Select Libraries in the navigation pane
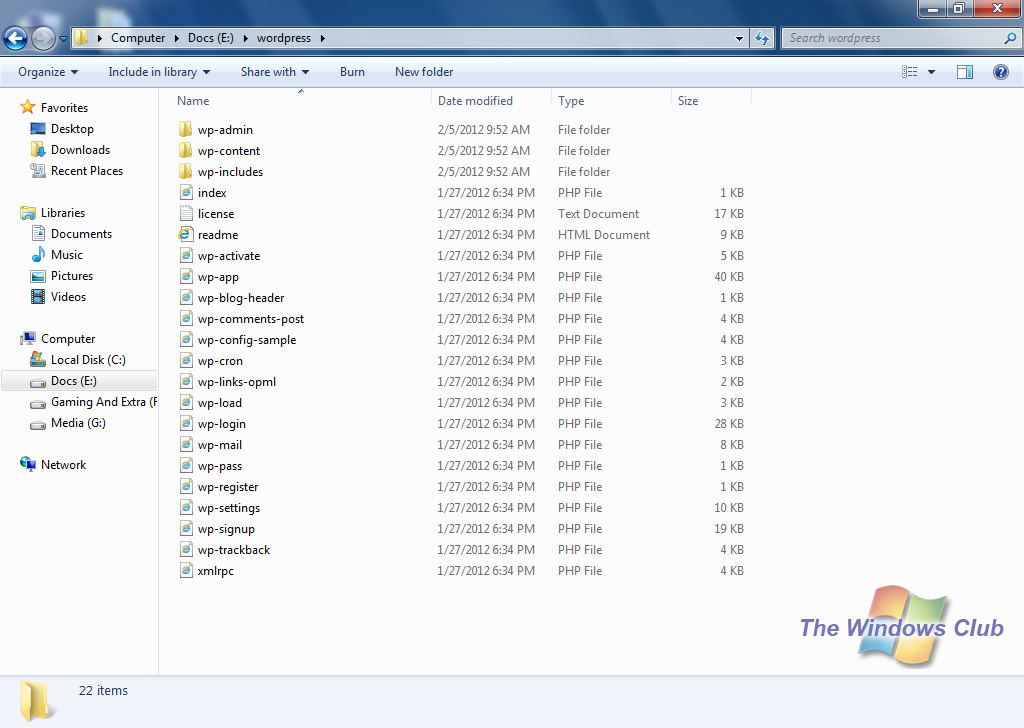This screenshot has height=728, width=1024. (63, 213)
